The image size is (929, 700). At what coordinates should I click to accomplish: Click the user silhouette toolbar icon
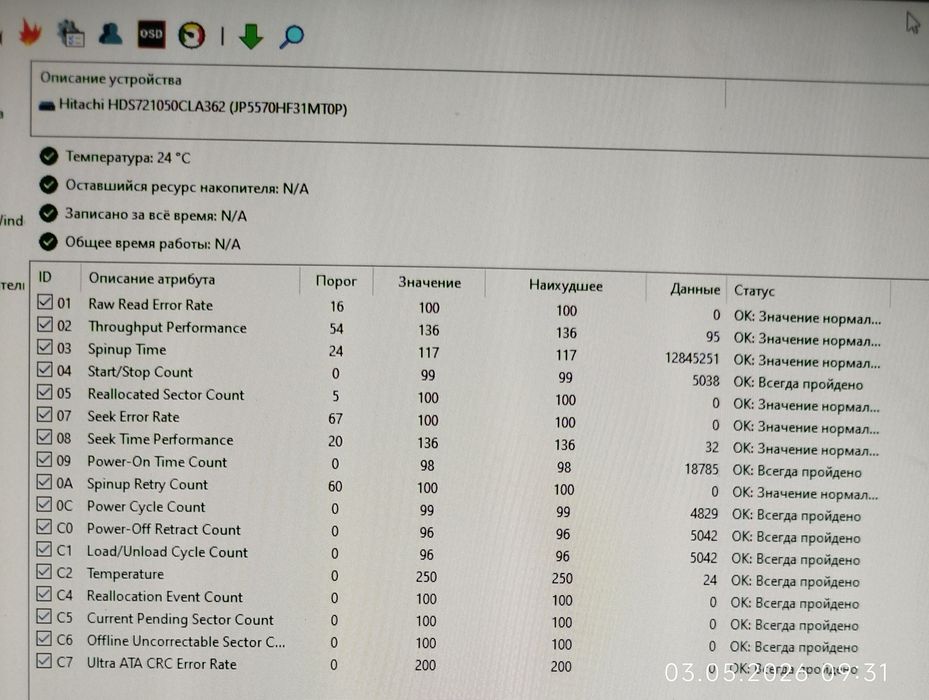click(x=110, y=33)
